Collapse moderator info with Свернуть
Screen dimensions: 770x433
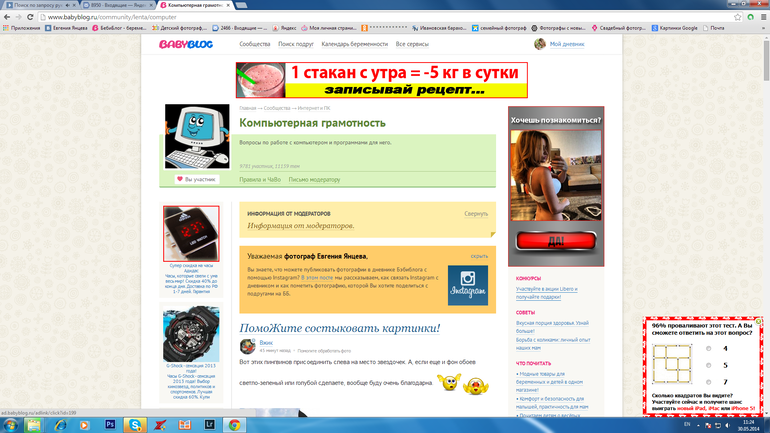476,214
